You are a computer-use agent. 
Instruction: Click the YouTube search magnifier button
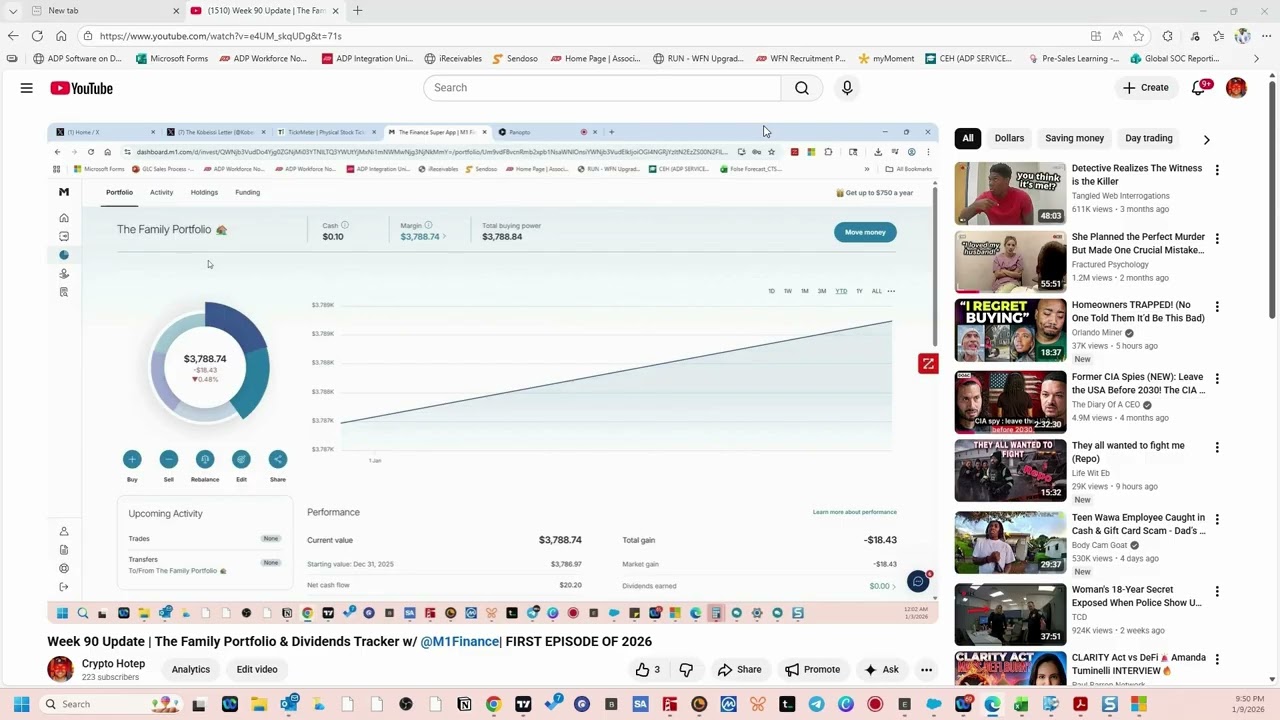(802, 88)
